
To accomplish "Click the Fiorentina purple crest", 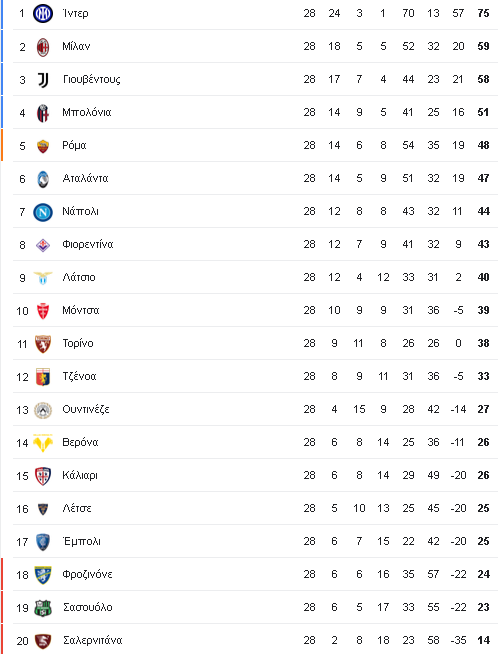I will click(x=43, y=245).
